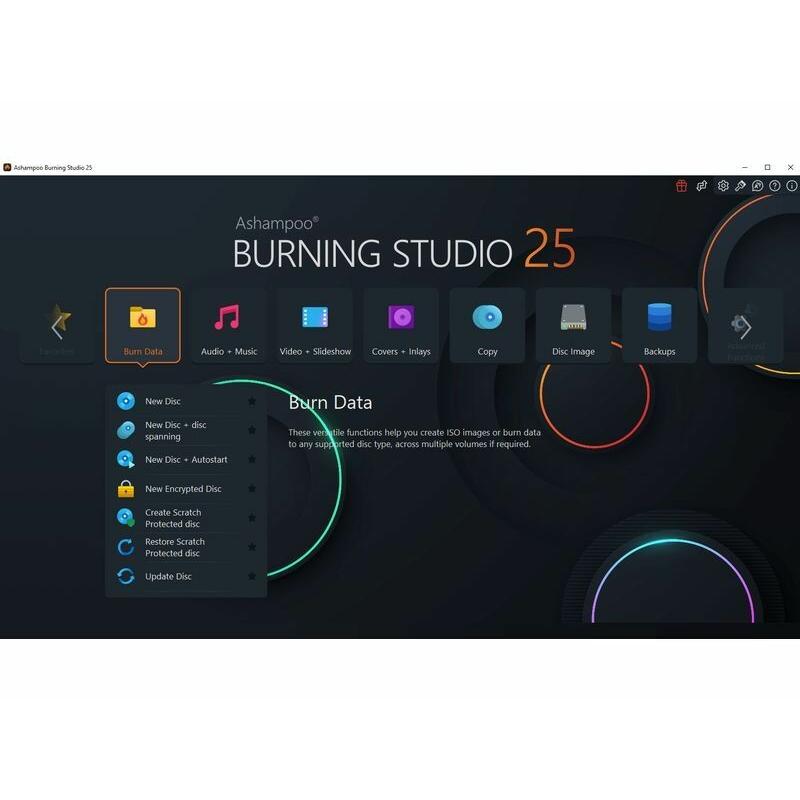Image resolution: width=800 pixels, height=800 pixels.
Task: Click the Ashampoo app icon in title bar
Action: click(x=7, y=167)
